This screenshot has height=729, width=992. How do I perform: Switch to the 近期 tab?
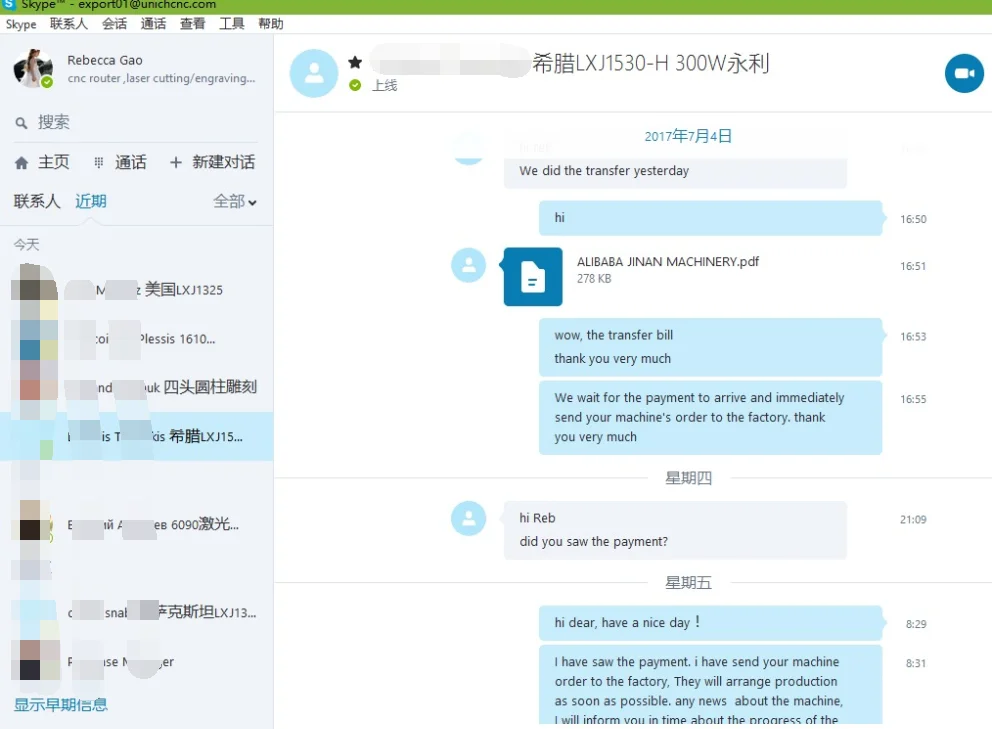click(91, 201)
